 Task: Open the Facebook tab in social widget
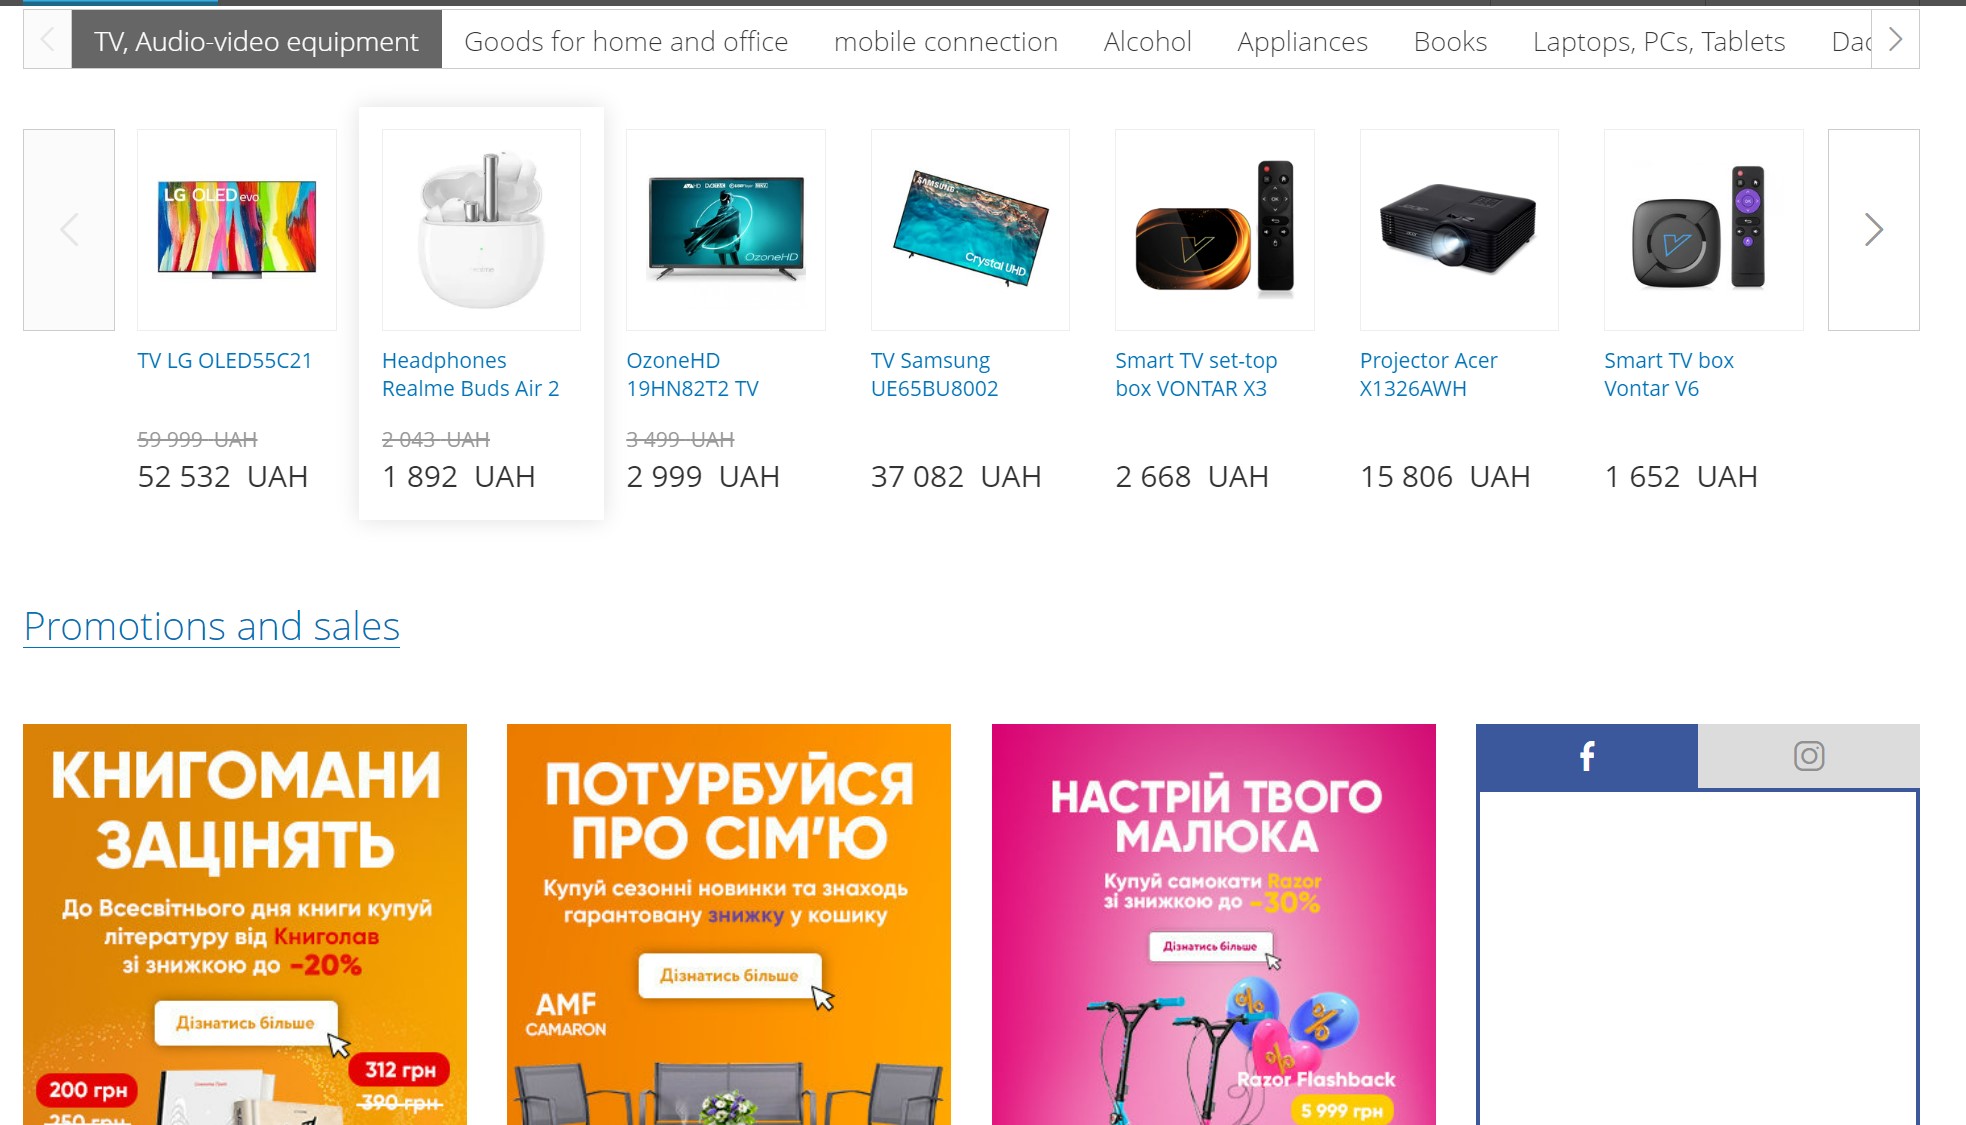pos(1586,756)
